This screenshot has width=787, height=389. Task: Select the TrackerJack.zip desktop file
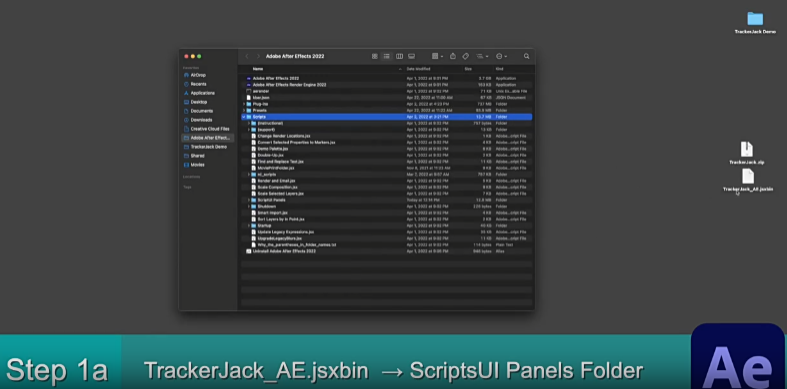(x=747, y=153)
